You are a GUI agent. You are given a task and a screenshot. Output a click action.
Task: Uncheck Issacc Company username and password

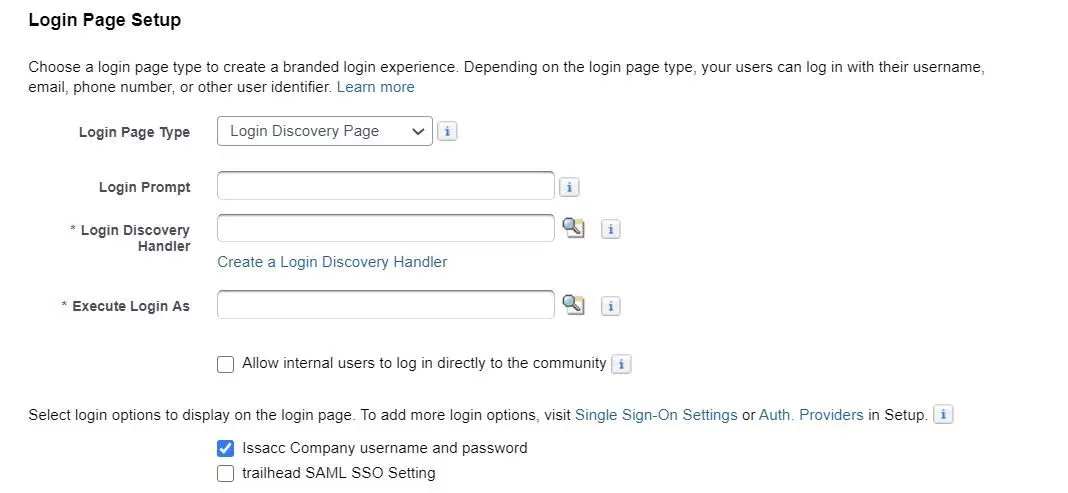pos(225,449)
